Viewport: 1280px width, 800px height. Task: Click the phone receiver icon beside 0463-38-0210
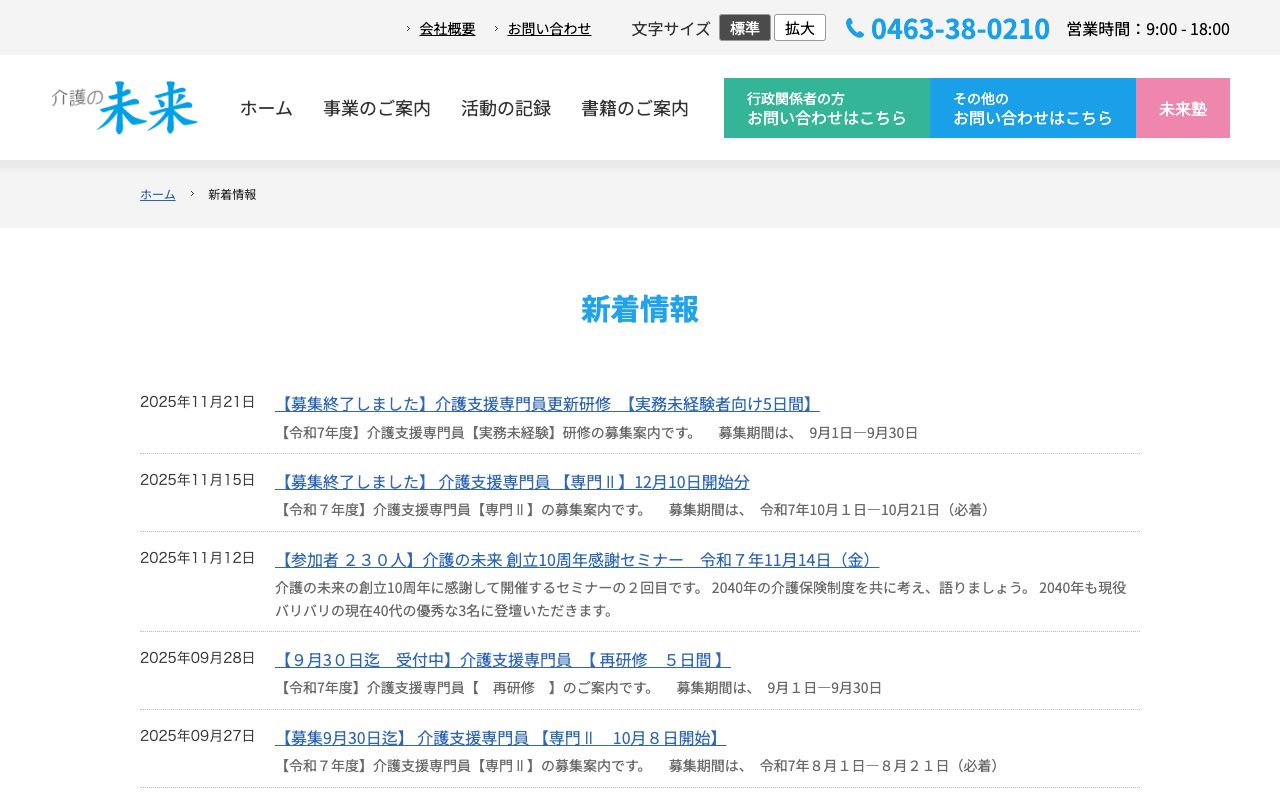click(x=855, y=28)
